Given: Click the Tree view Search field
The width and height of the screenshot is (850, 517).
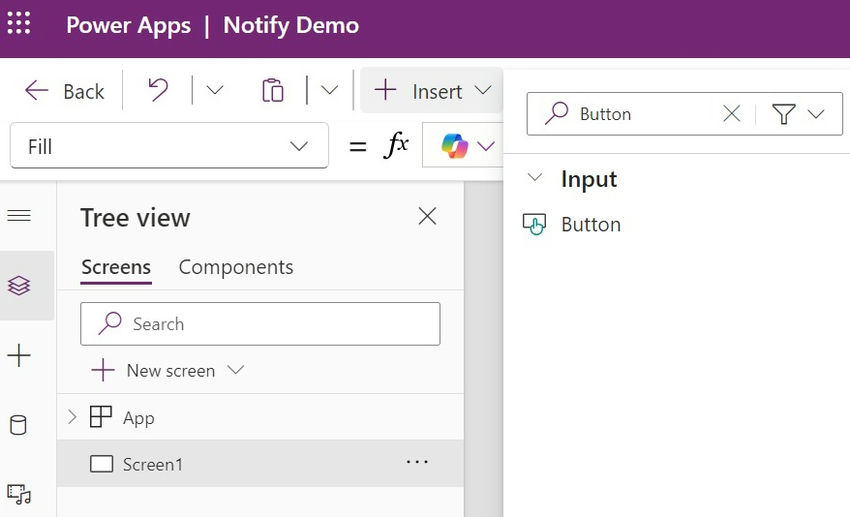Looking at the screenshot, I should (x=260, y=324).
